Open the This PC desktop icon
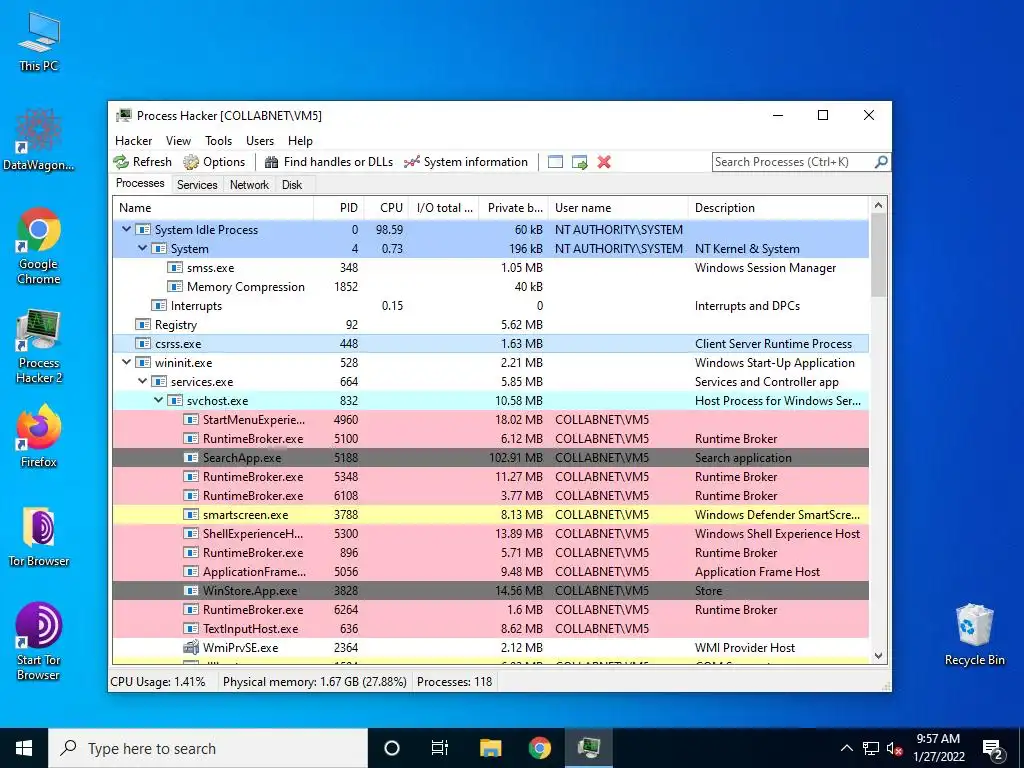 pos(39,41)
